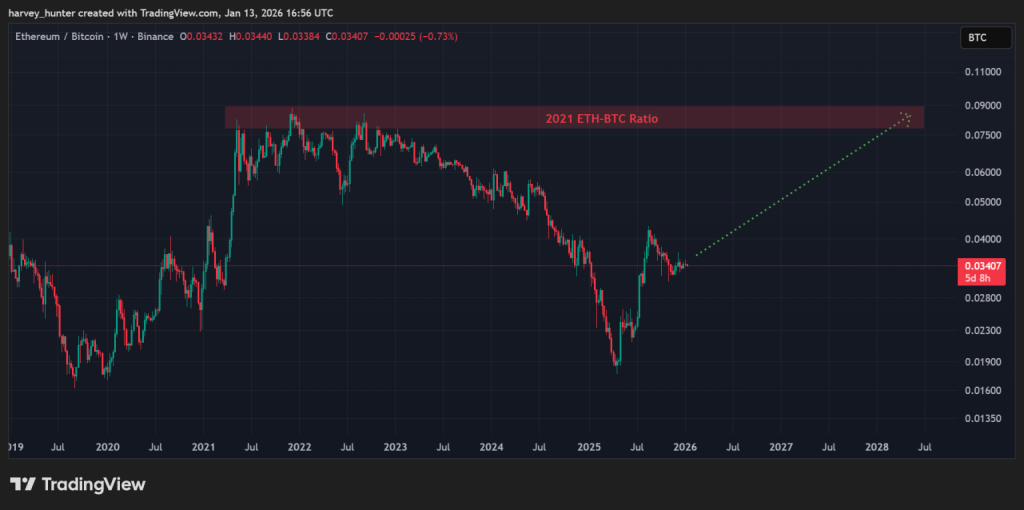Click the harvey_hunter author name in header
This screenshot has height=510, width=1024.
pyautogui.click(x=40, y=13)
